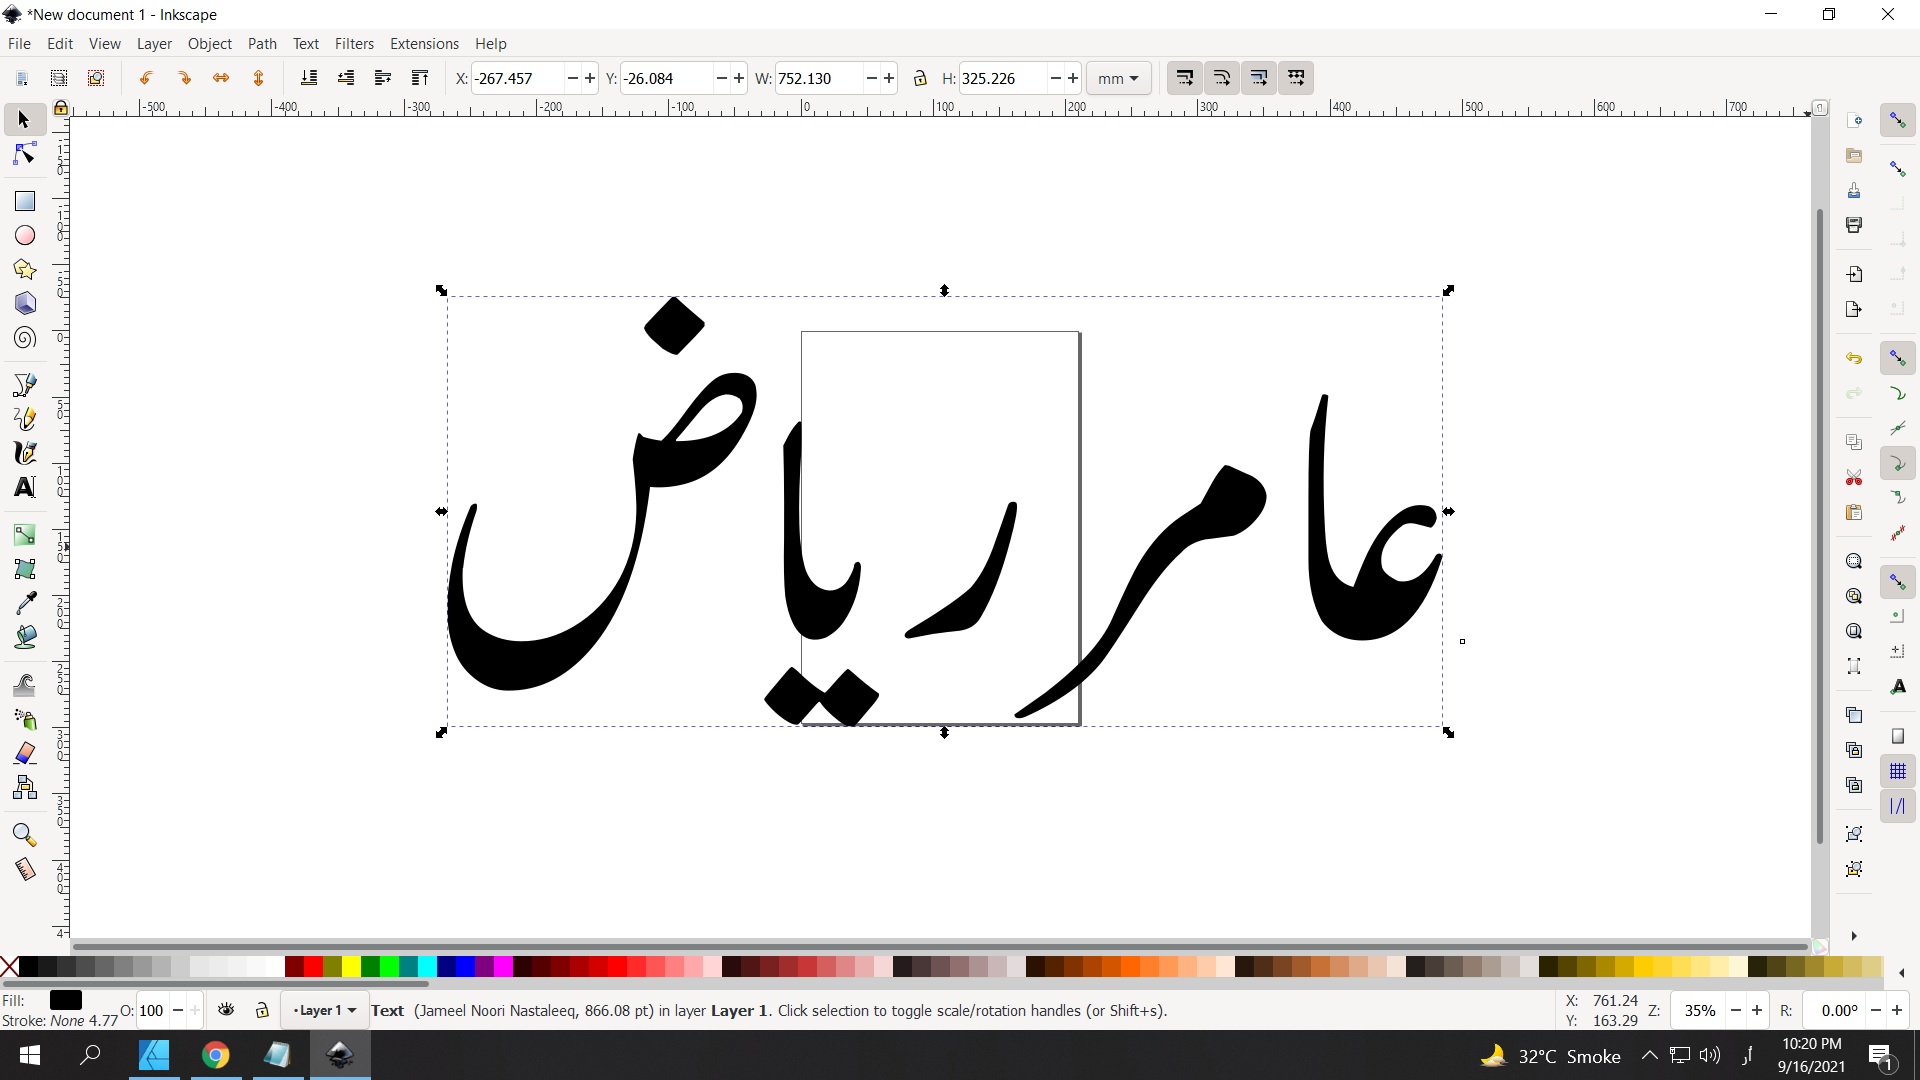1920x1080 pixels.
Task: Increase width W value
Action: 889,78
